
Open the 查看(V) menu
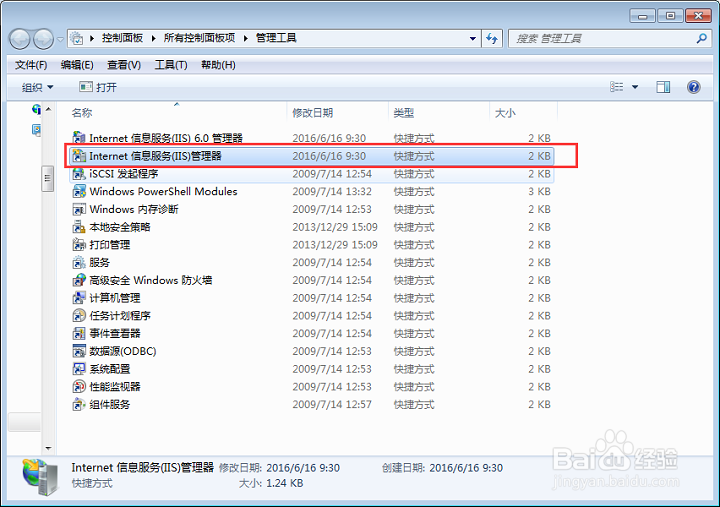coord(124,65)
